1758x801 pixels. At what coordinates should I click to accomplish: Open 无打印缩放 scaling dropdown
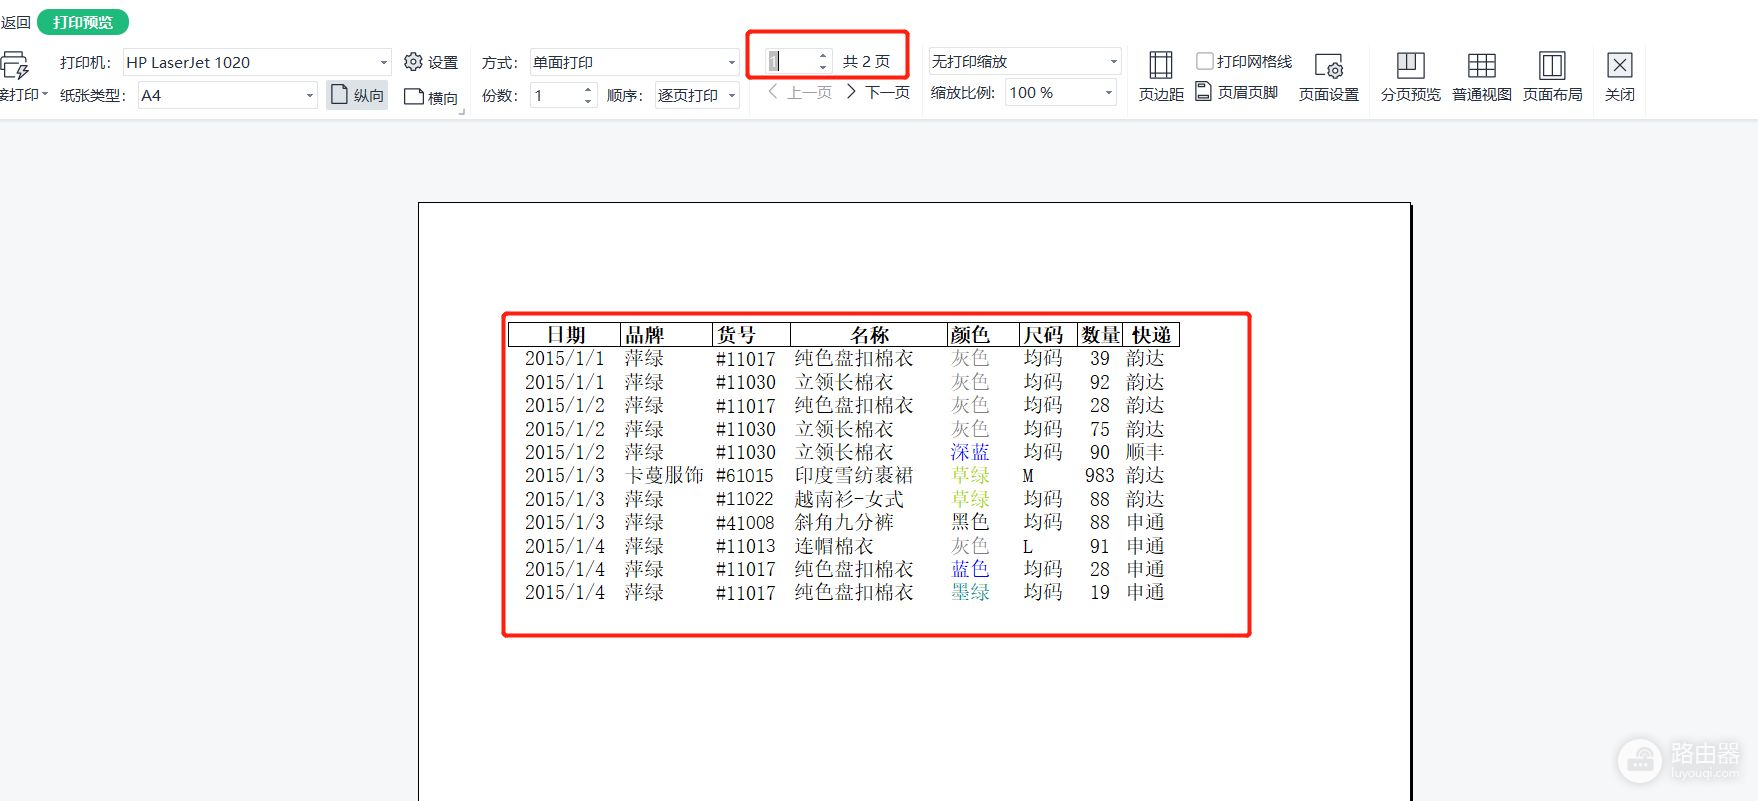pyautogui.click(x=1113, y=61)
